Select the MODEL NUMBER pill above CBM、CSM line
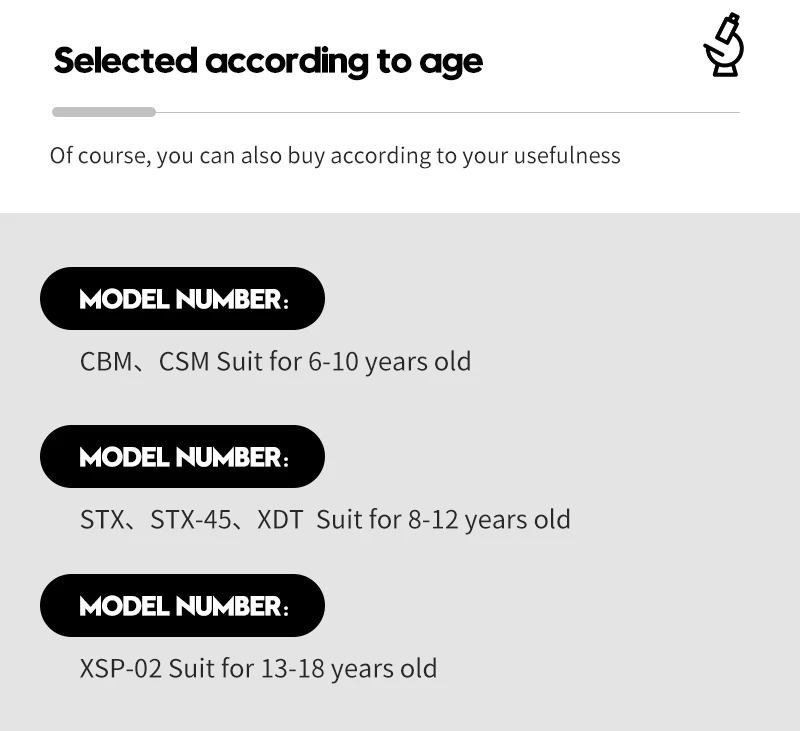800x731 pixels. pyautogui.click(x=182, y=298)
